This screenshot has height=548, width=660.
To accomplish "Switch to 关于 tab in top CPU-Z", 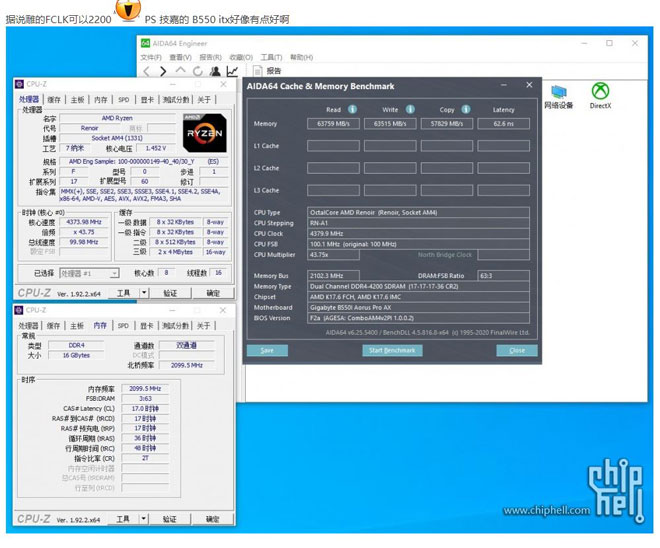I will click(x=204, y=100).
